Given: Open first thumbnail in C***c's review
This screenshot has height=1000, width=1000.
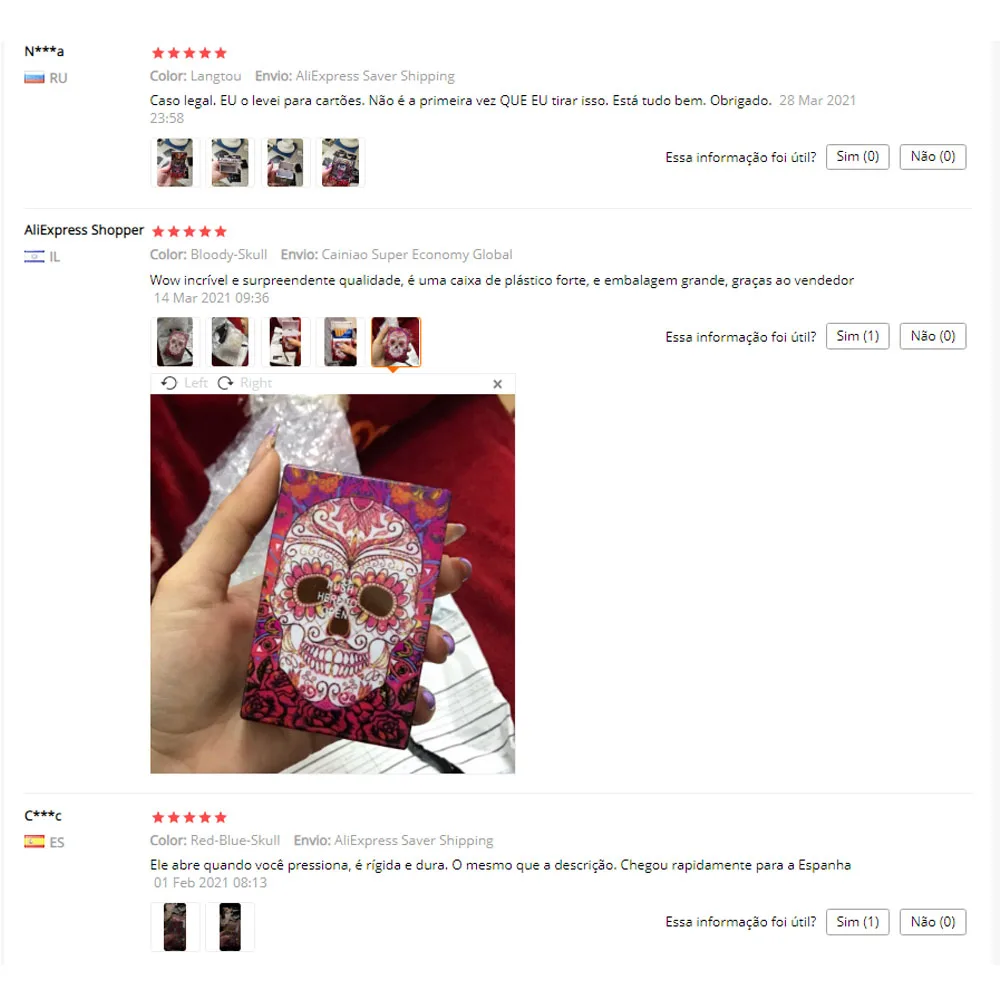Looking at the screenshot, I should coord(175,927).
